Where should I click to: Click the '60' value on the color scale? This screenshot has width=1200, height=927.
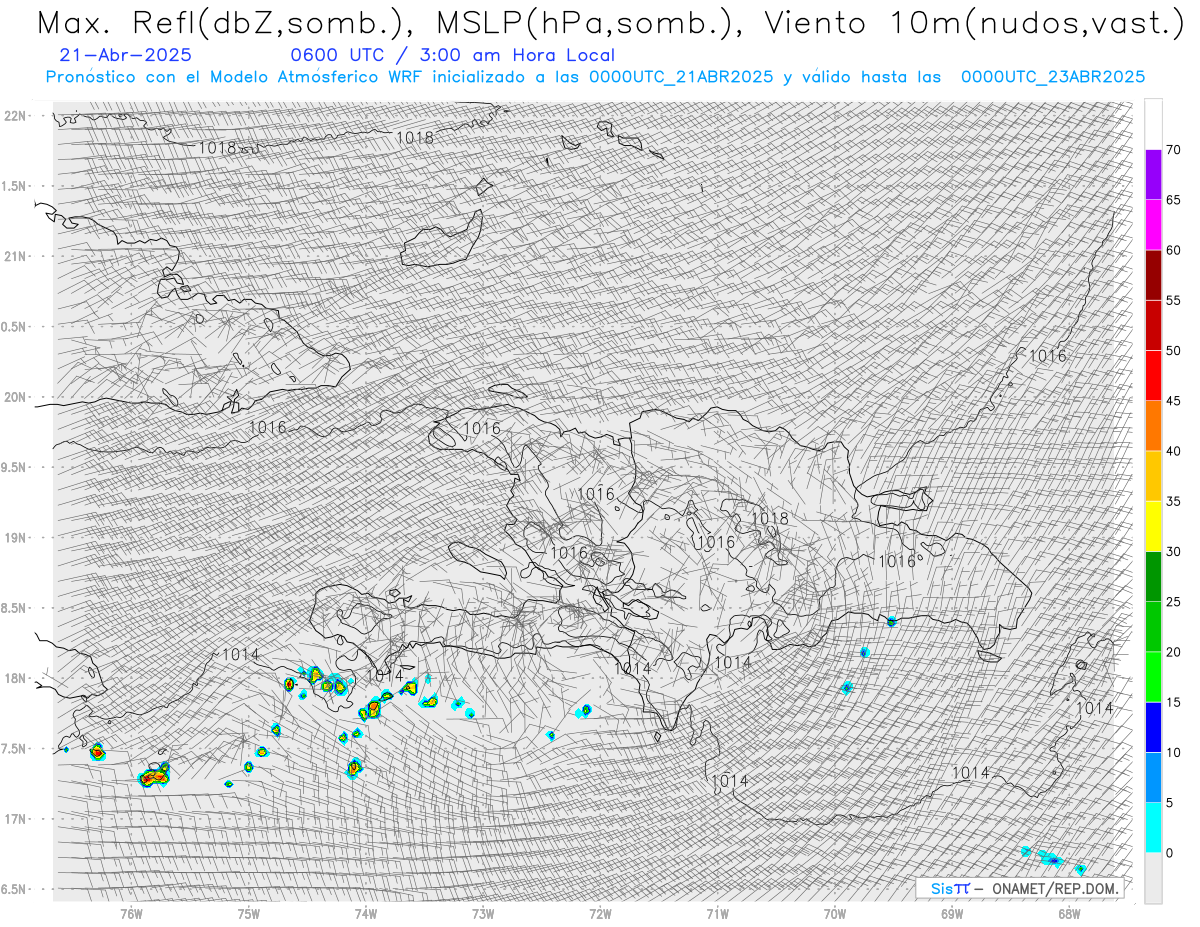pyautogui.click(x=1173, y=250)
